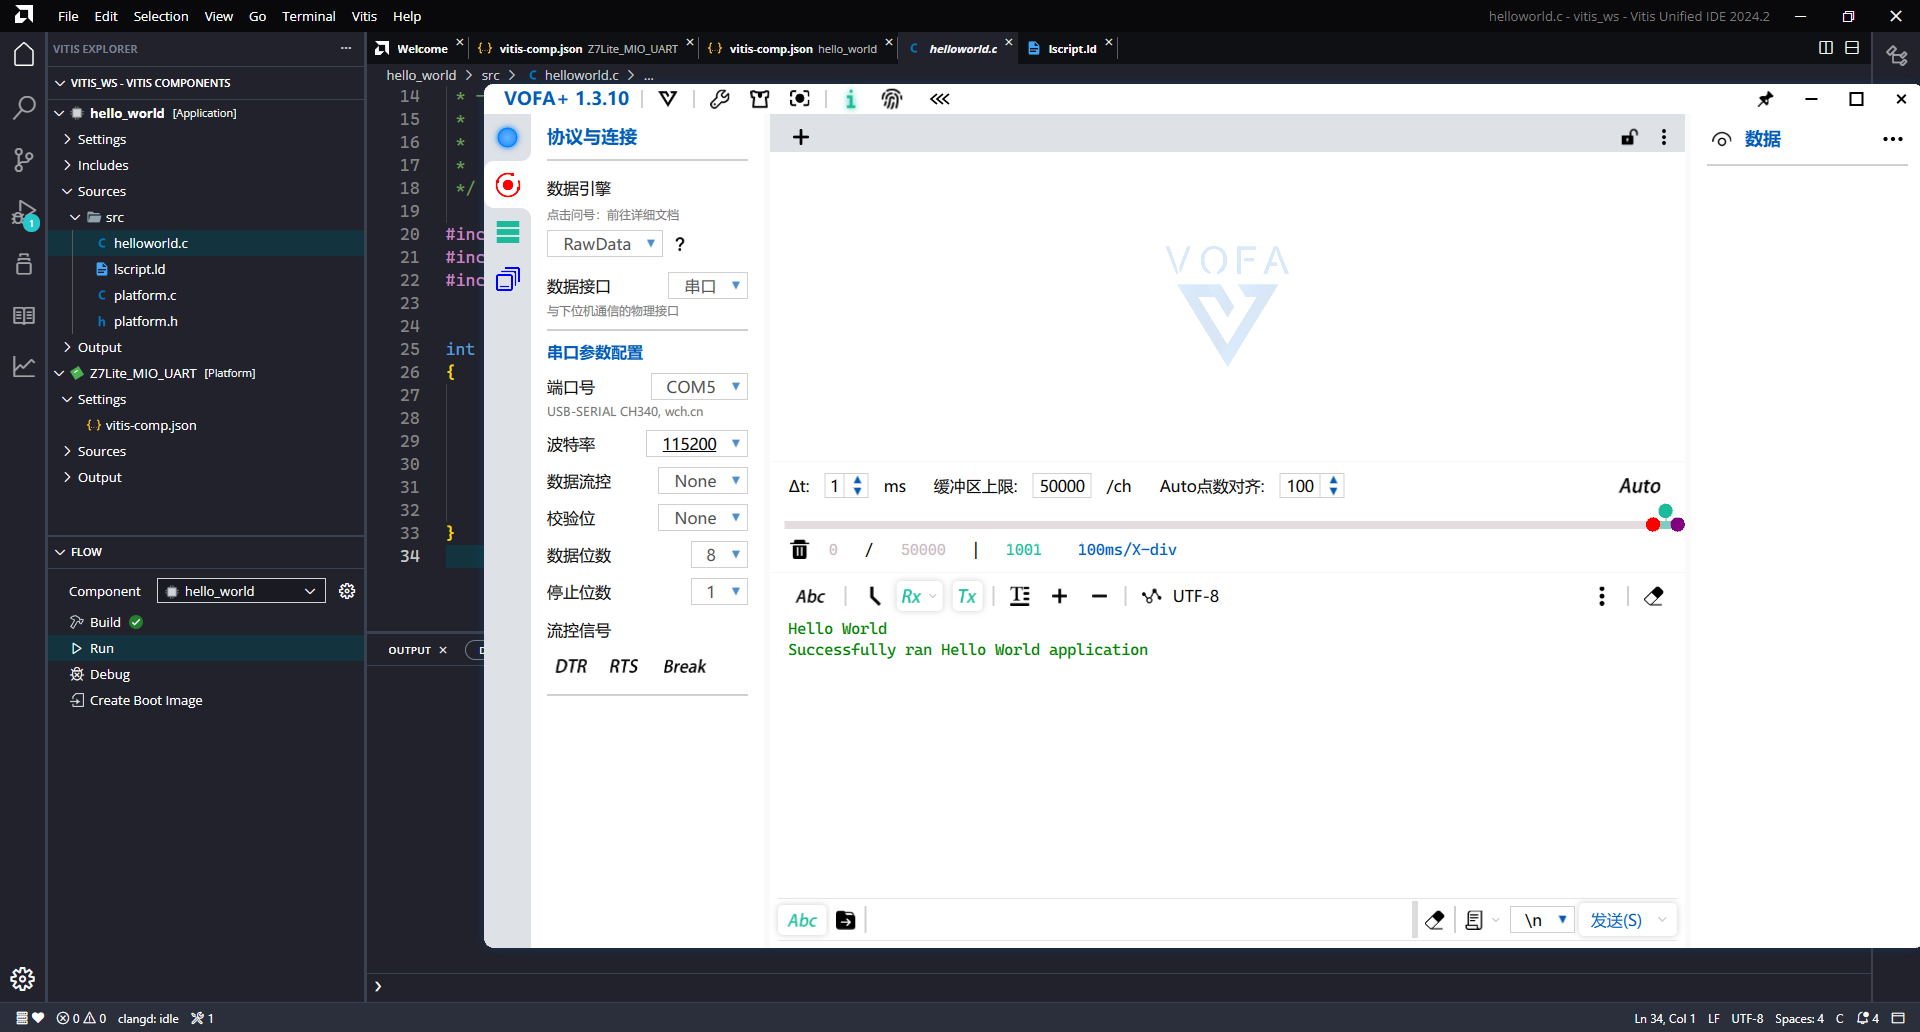The height and width of the screenshot is (1032, 1920).
Task: Click the eraser icon in receive toolbar
Action: [1654, 596]
